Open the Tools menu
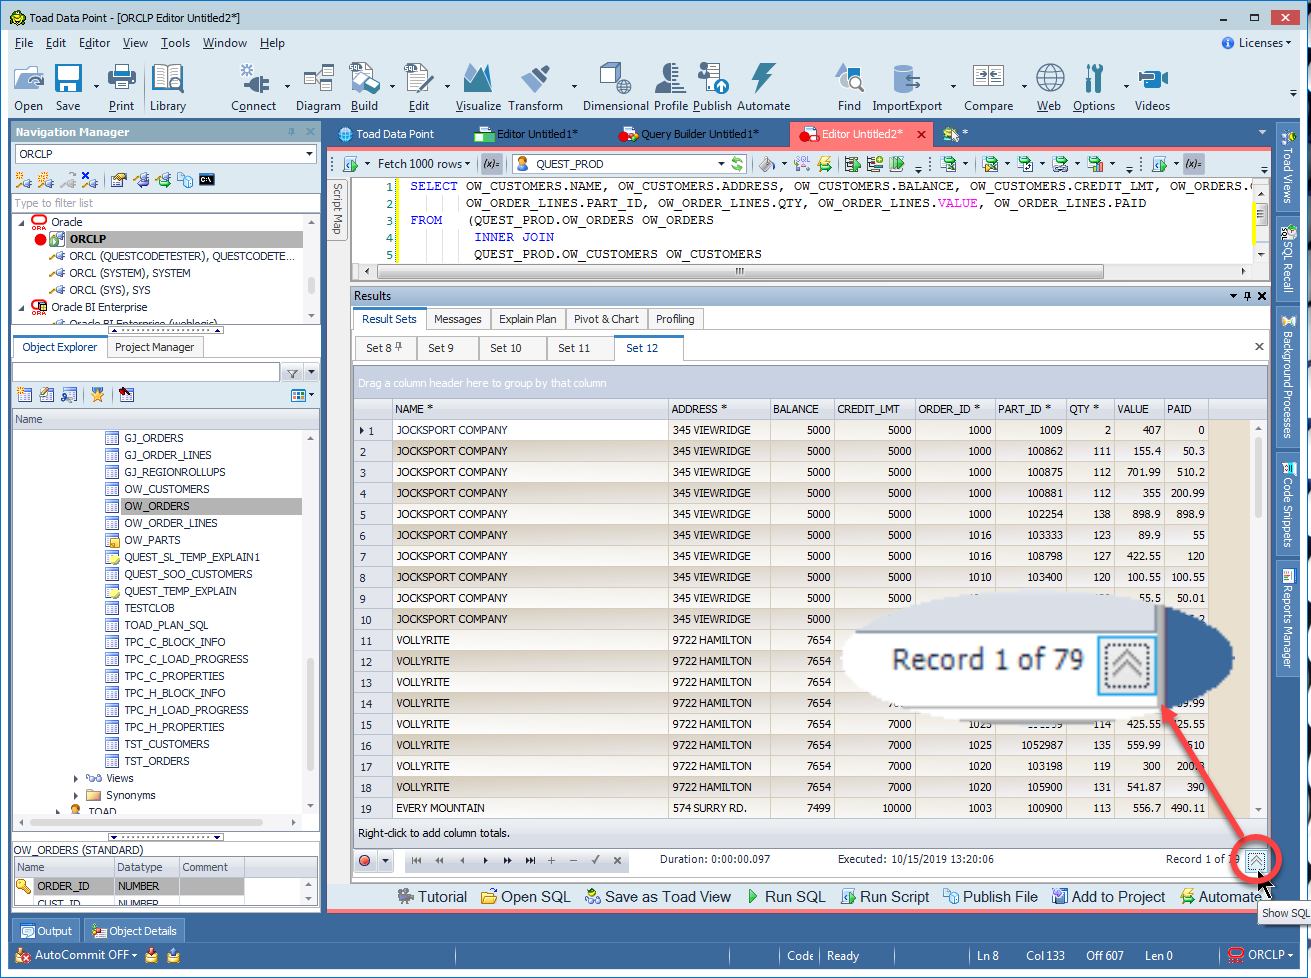 click(x=176, y=43)
